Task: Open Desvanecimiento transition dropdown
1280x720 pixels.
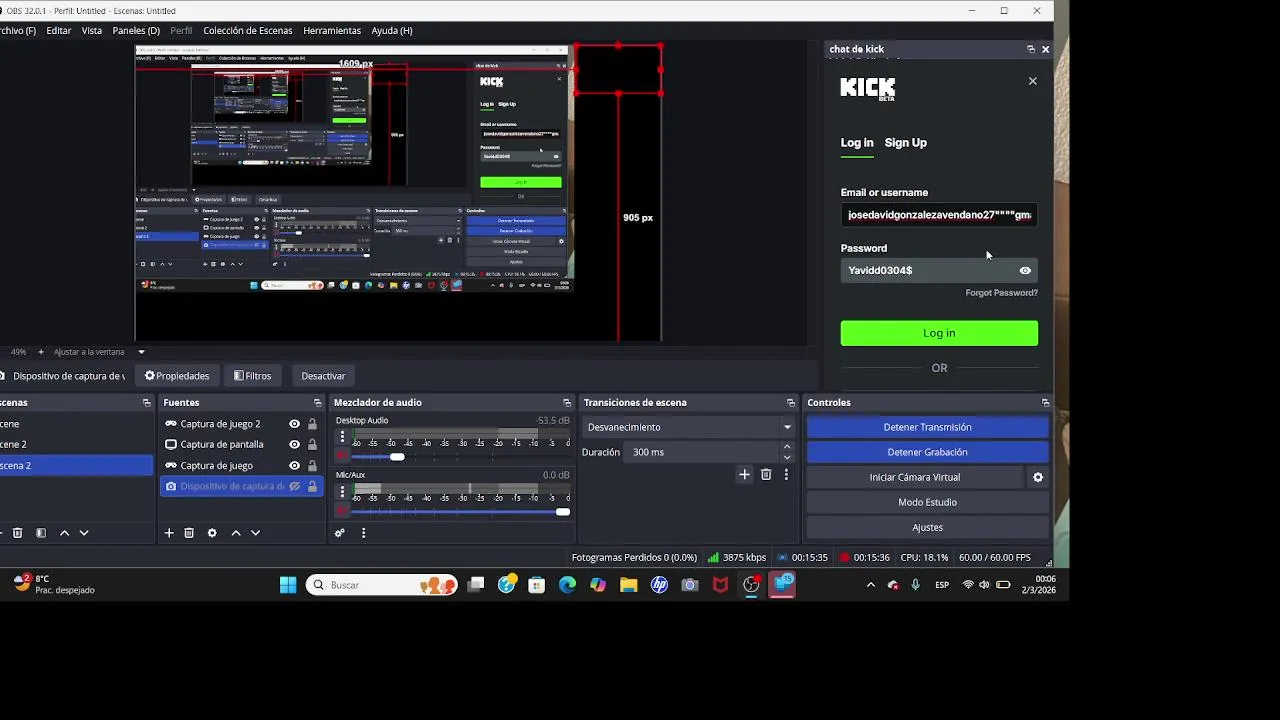Action: pyautogui.click(x=689, y=427)
